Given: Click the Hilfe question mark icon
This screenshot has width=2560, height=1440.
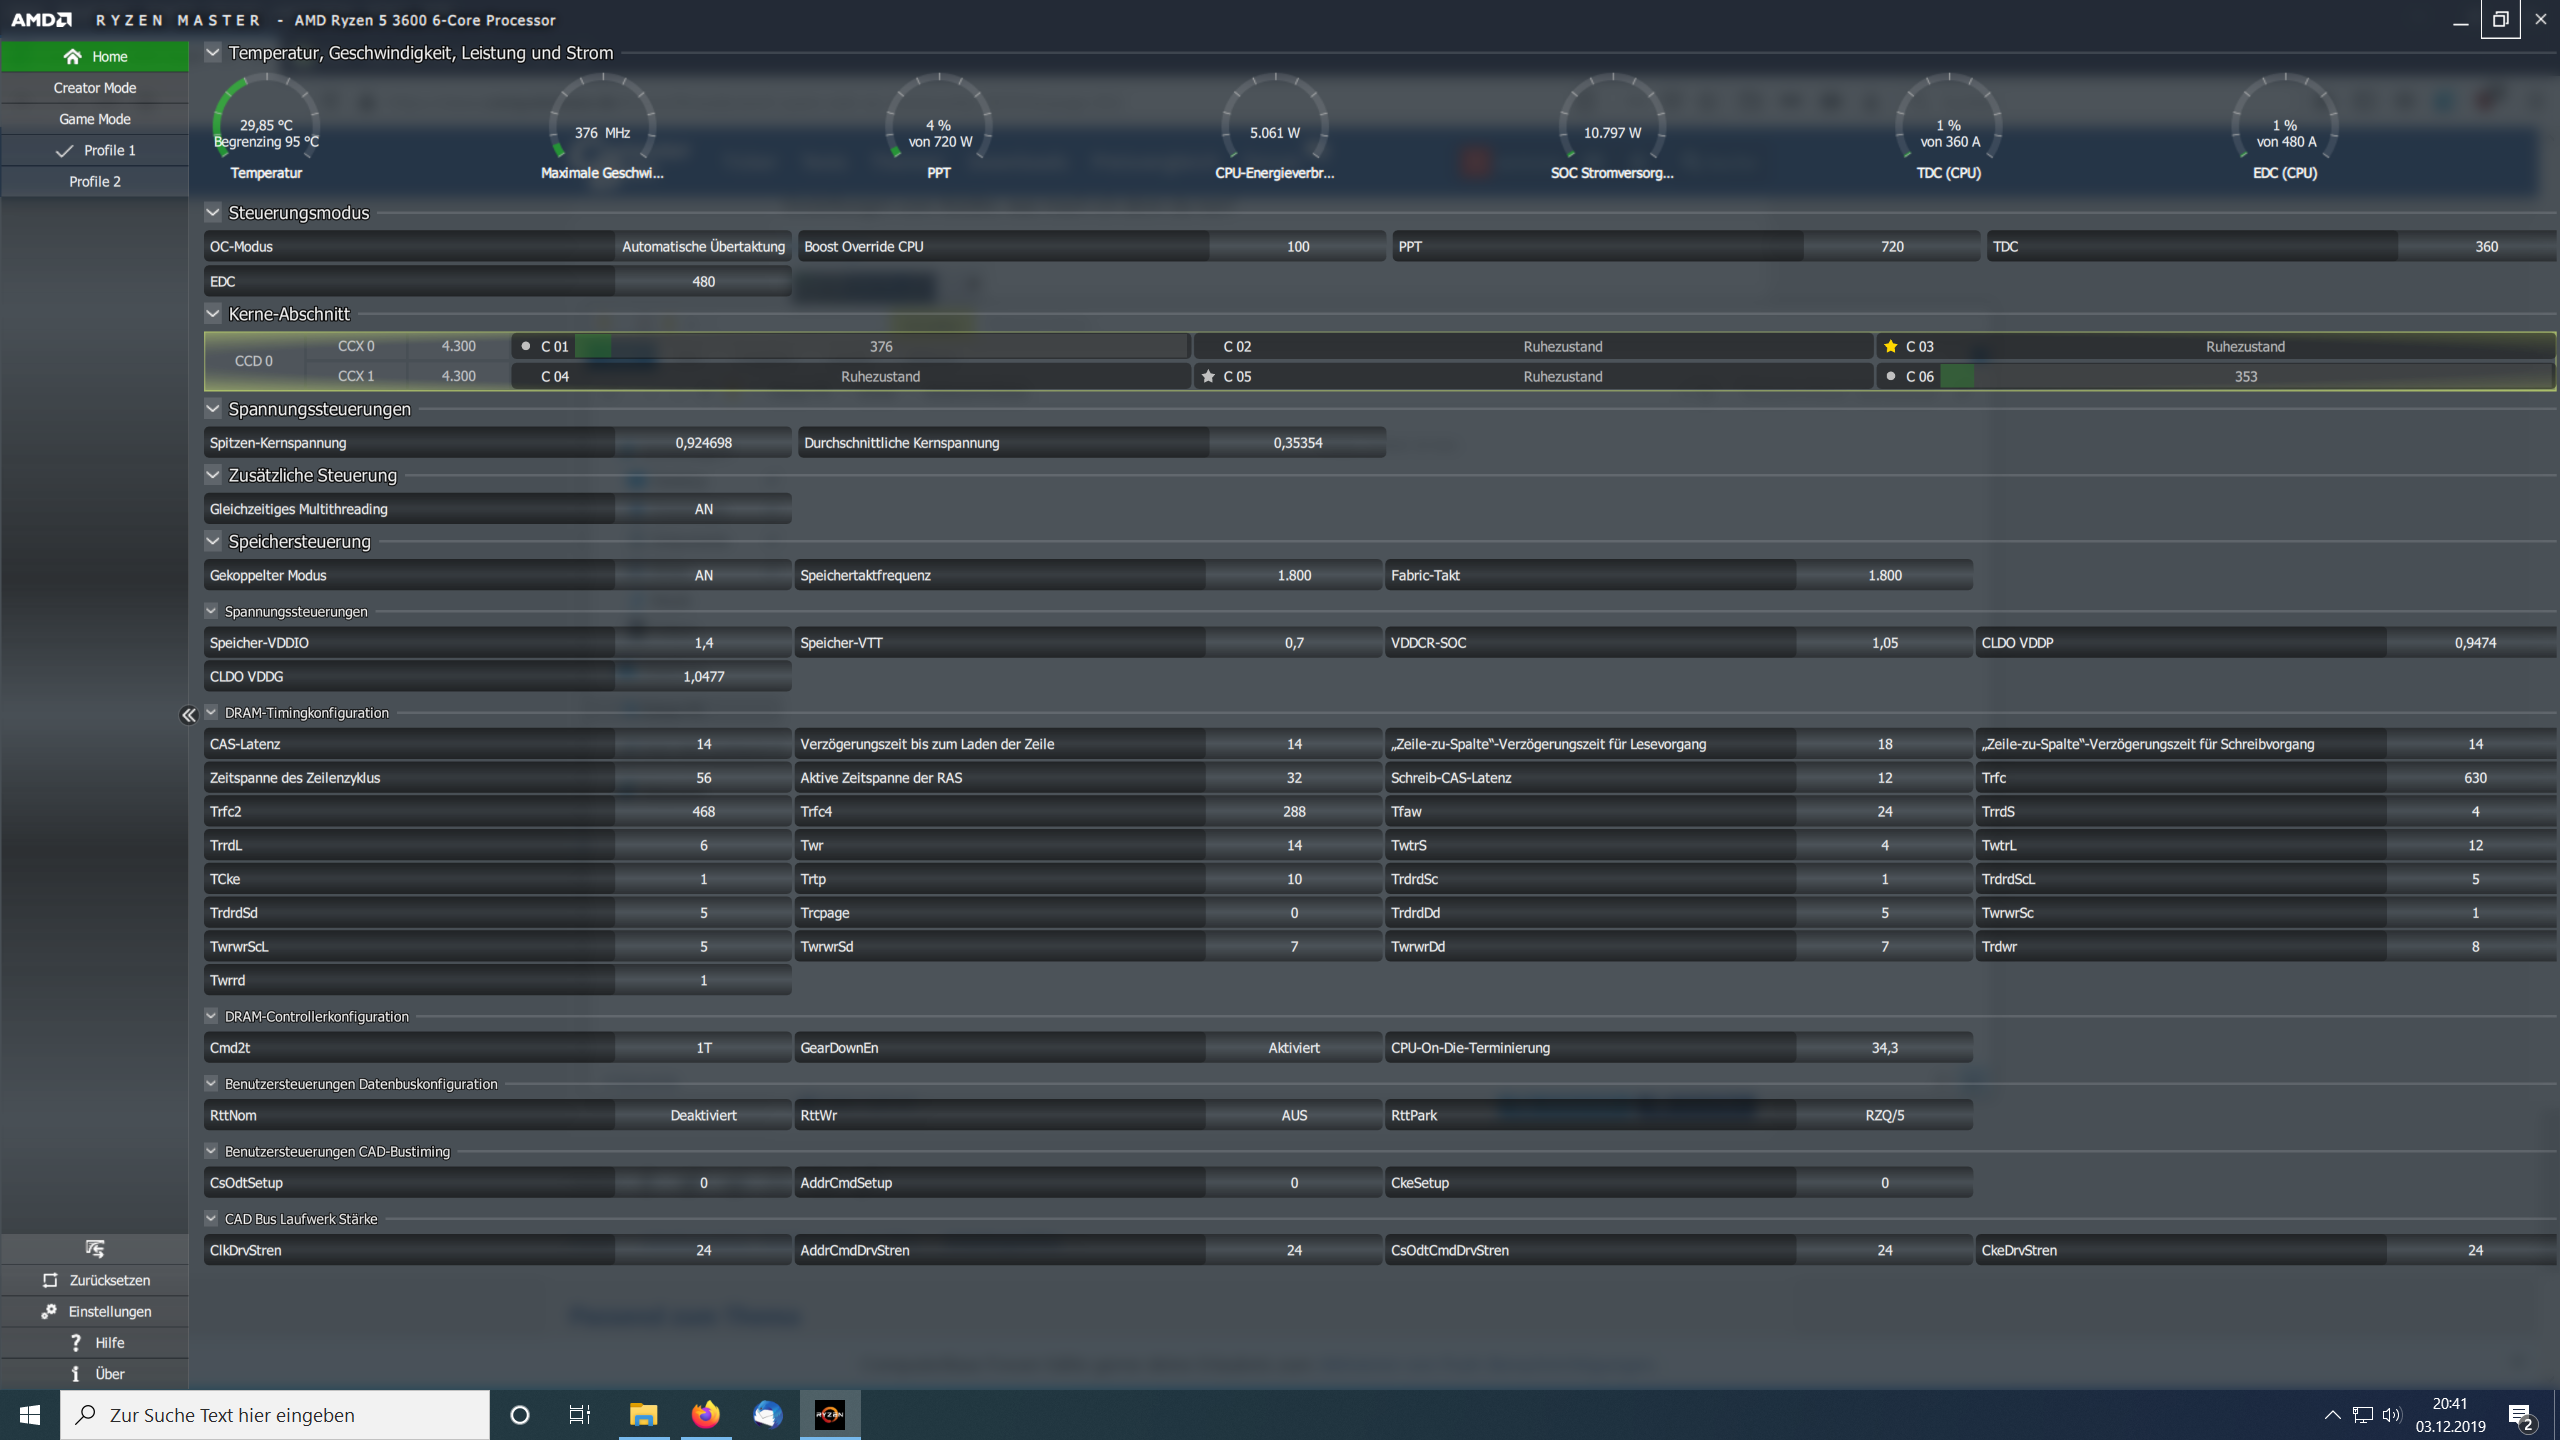Looking at the screenshot, I should (x=76, y=1342).
